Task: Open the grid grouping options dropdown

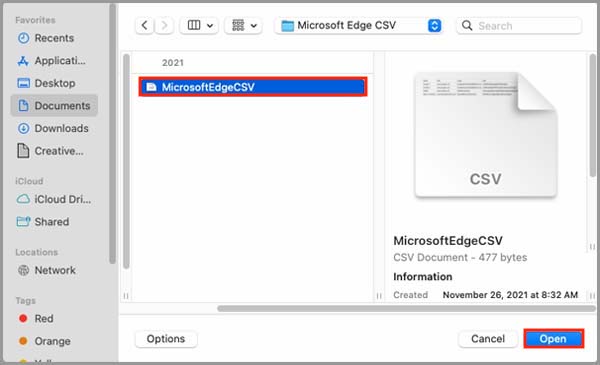Action: click(243, 26)
